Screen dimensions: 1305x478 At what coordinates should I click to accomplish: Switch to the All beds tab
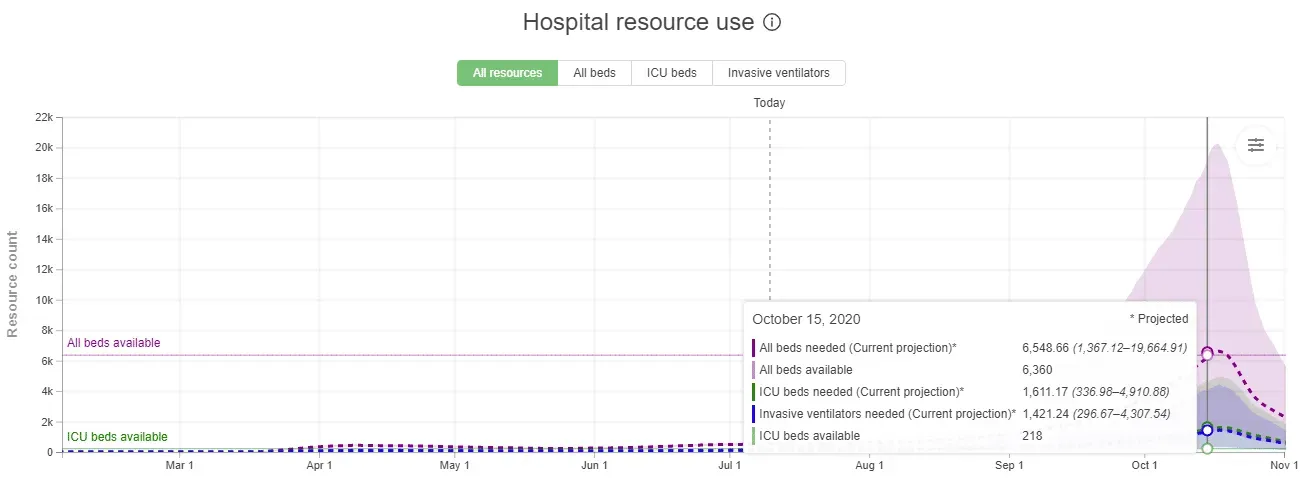(x=594, y=73)
